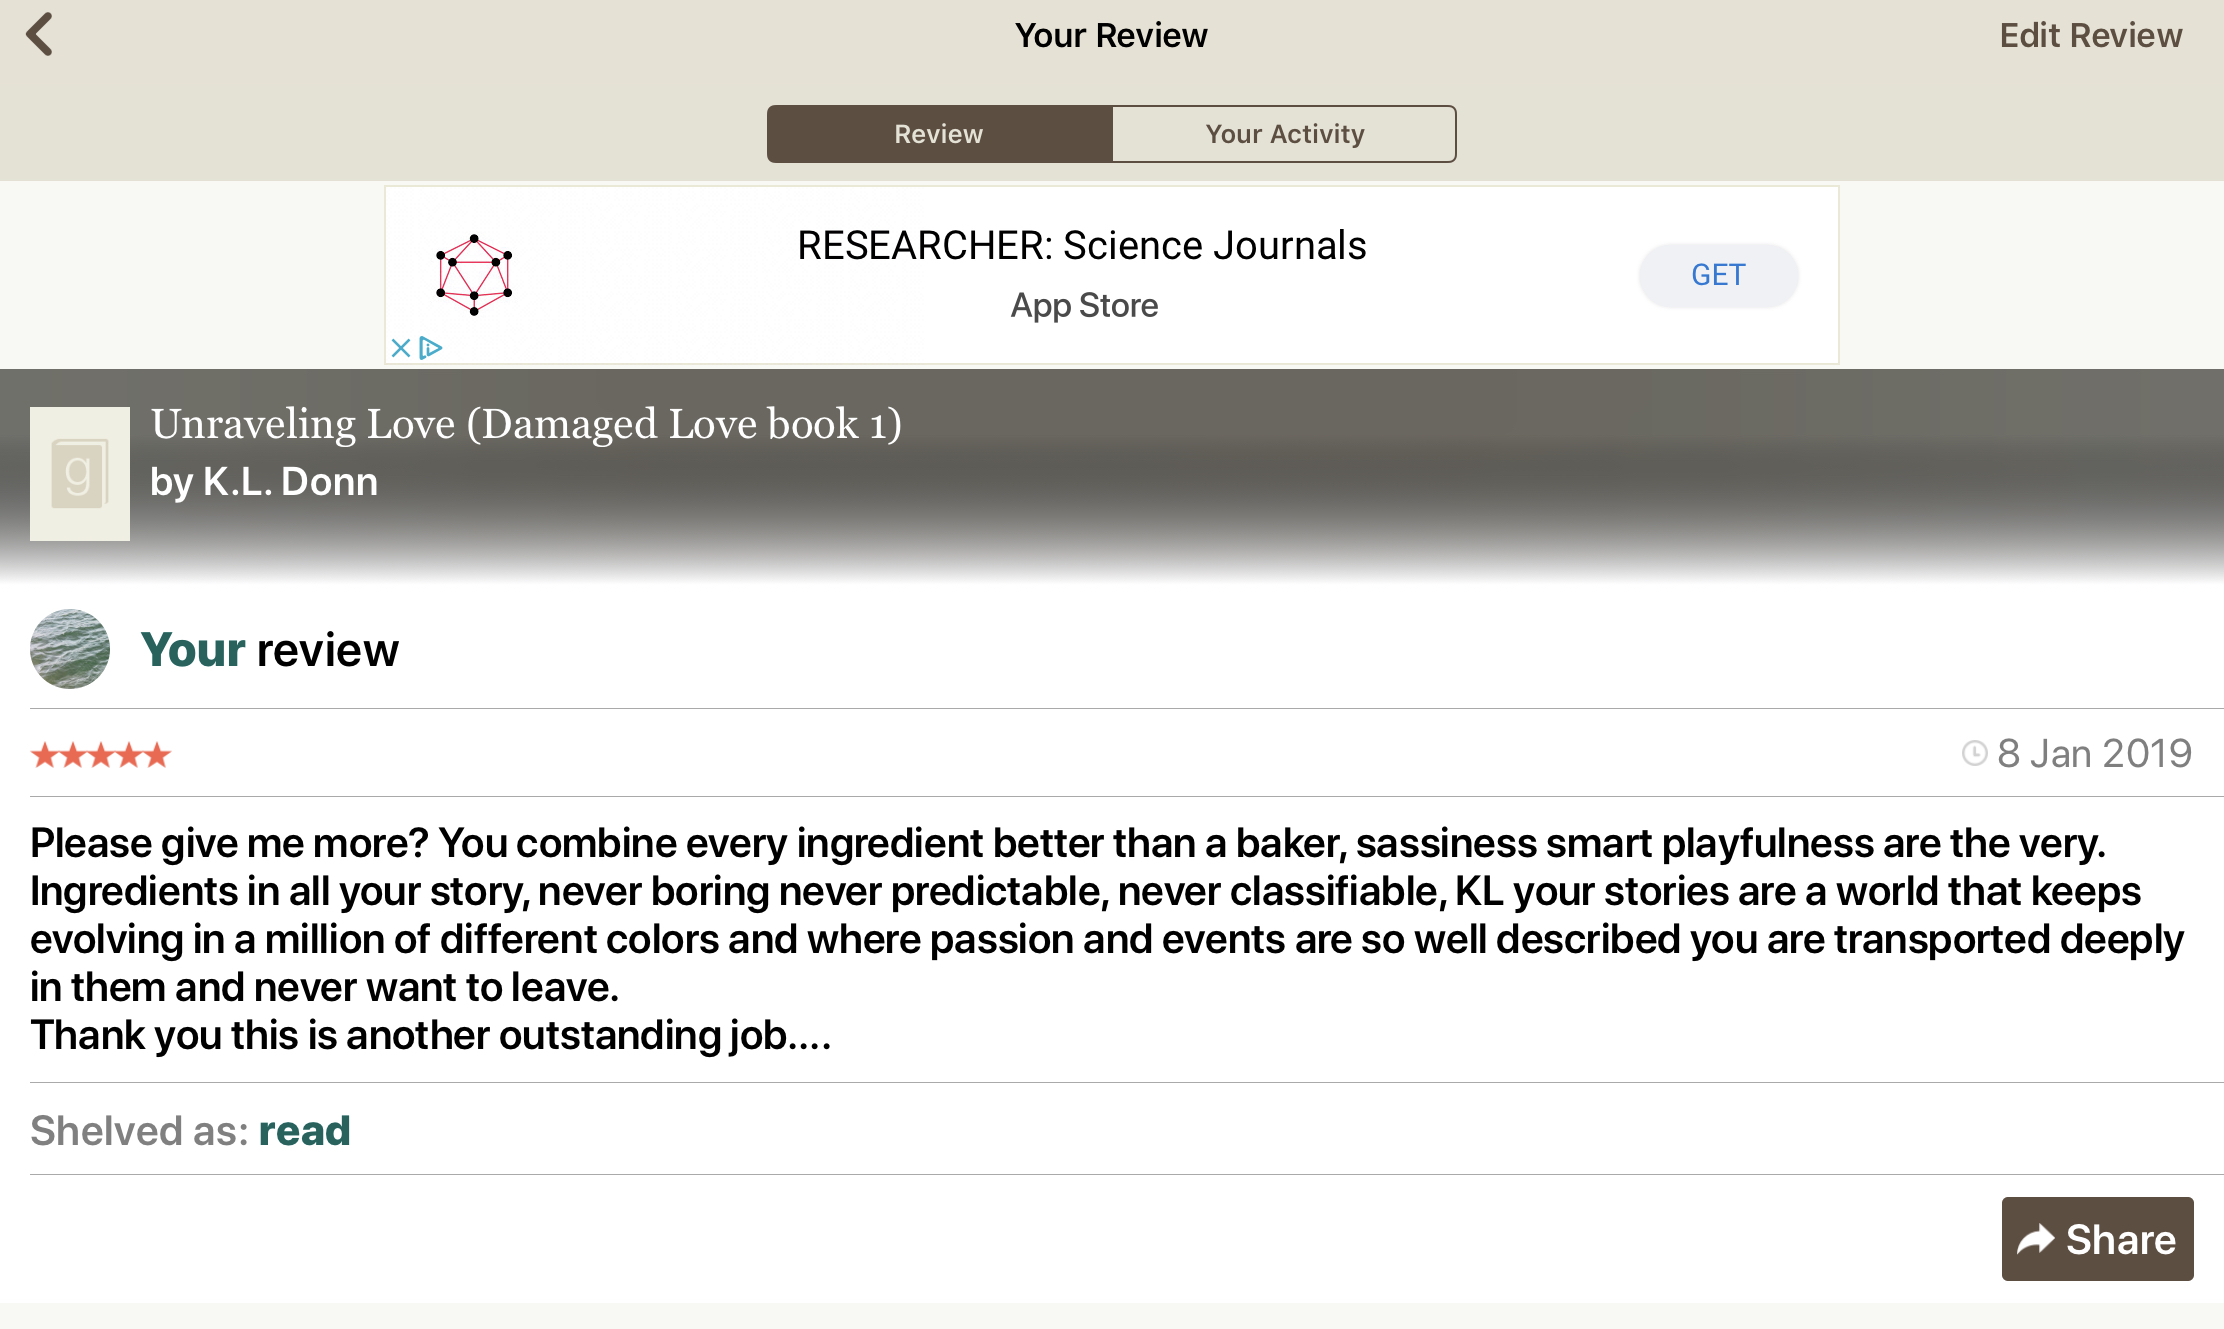
Task: Open the book cover placeholder thumbnail
Action: [80, 473]
